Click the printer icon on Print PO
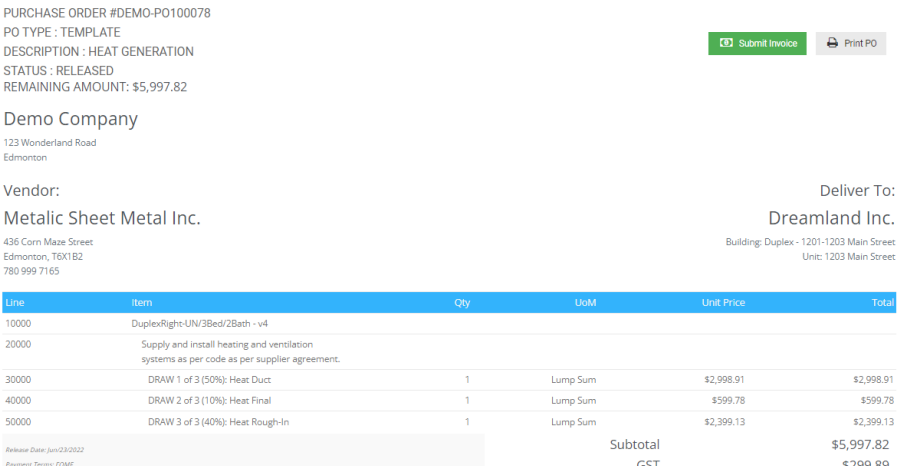 (832, 44)
